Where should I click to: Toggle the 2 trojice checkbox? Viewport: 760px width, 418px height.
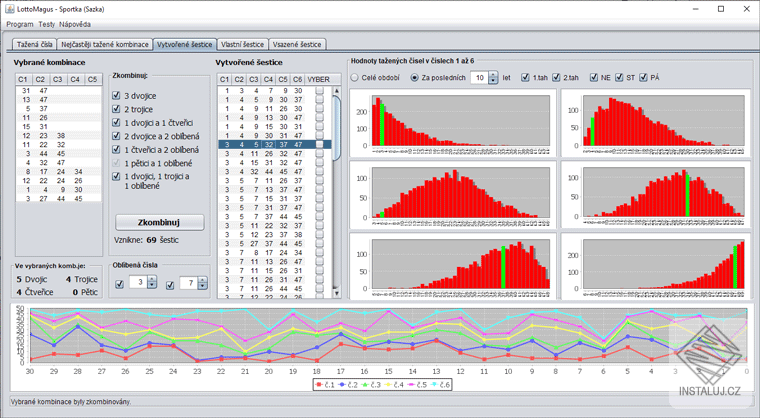[116, 109]
